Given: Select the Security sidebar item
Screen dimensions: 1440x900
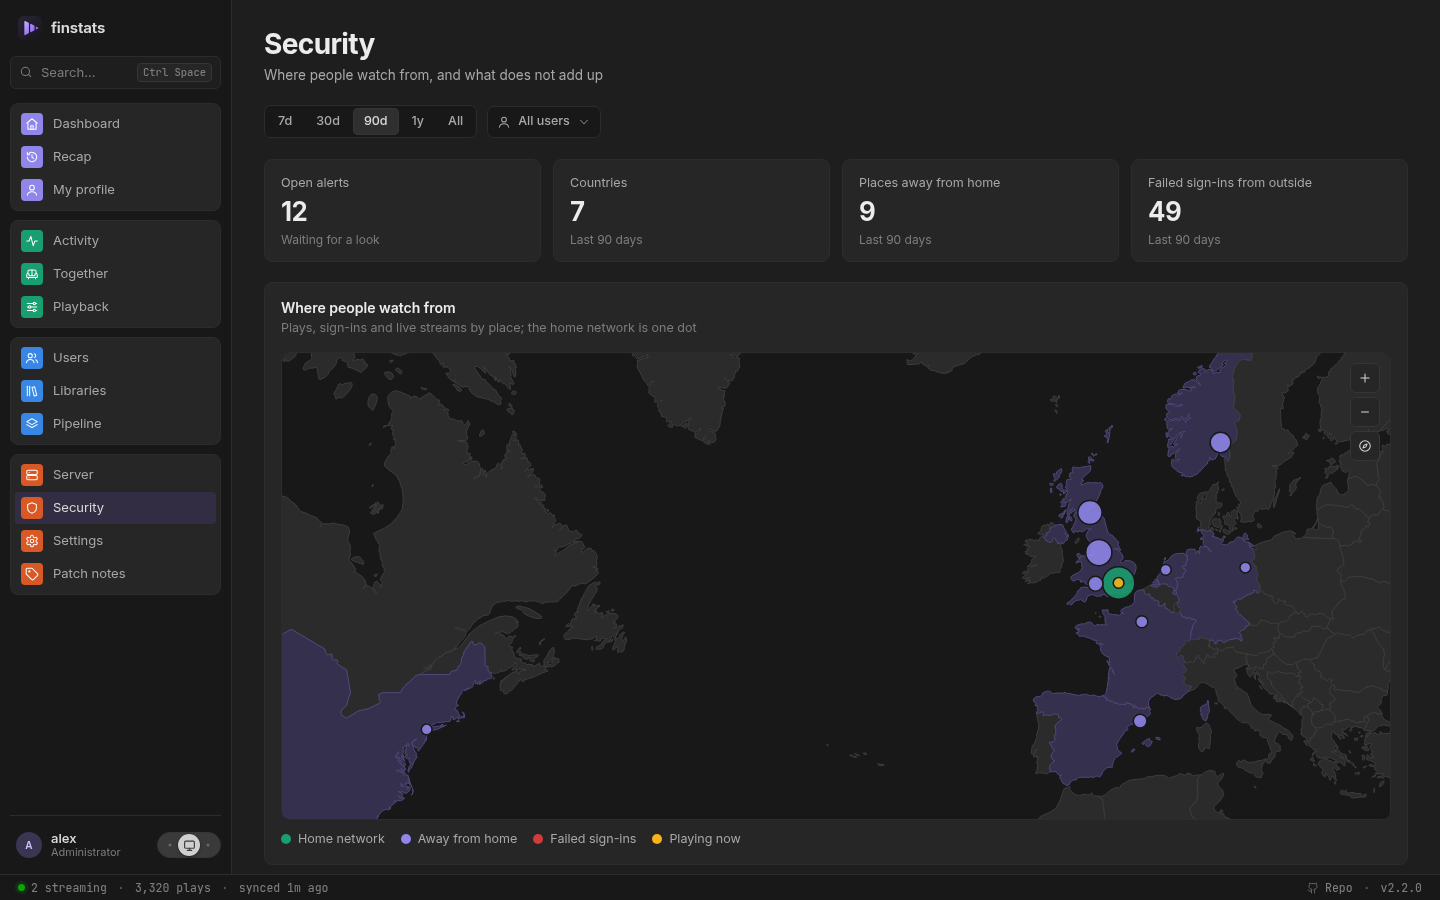Looking at the screenshot, I should pos(116,508).
